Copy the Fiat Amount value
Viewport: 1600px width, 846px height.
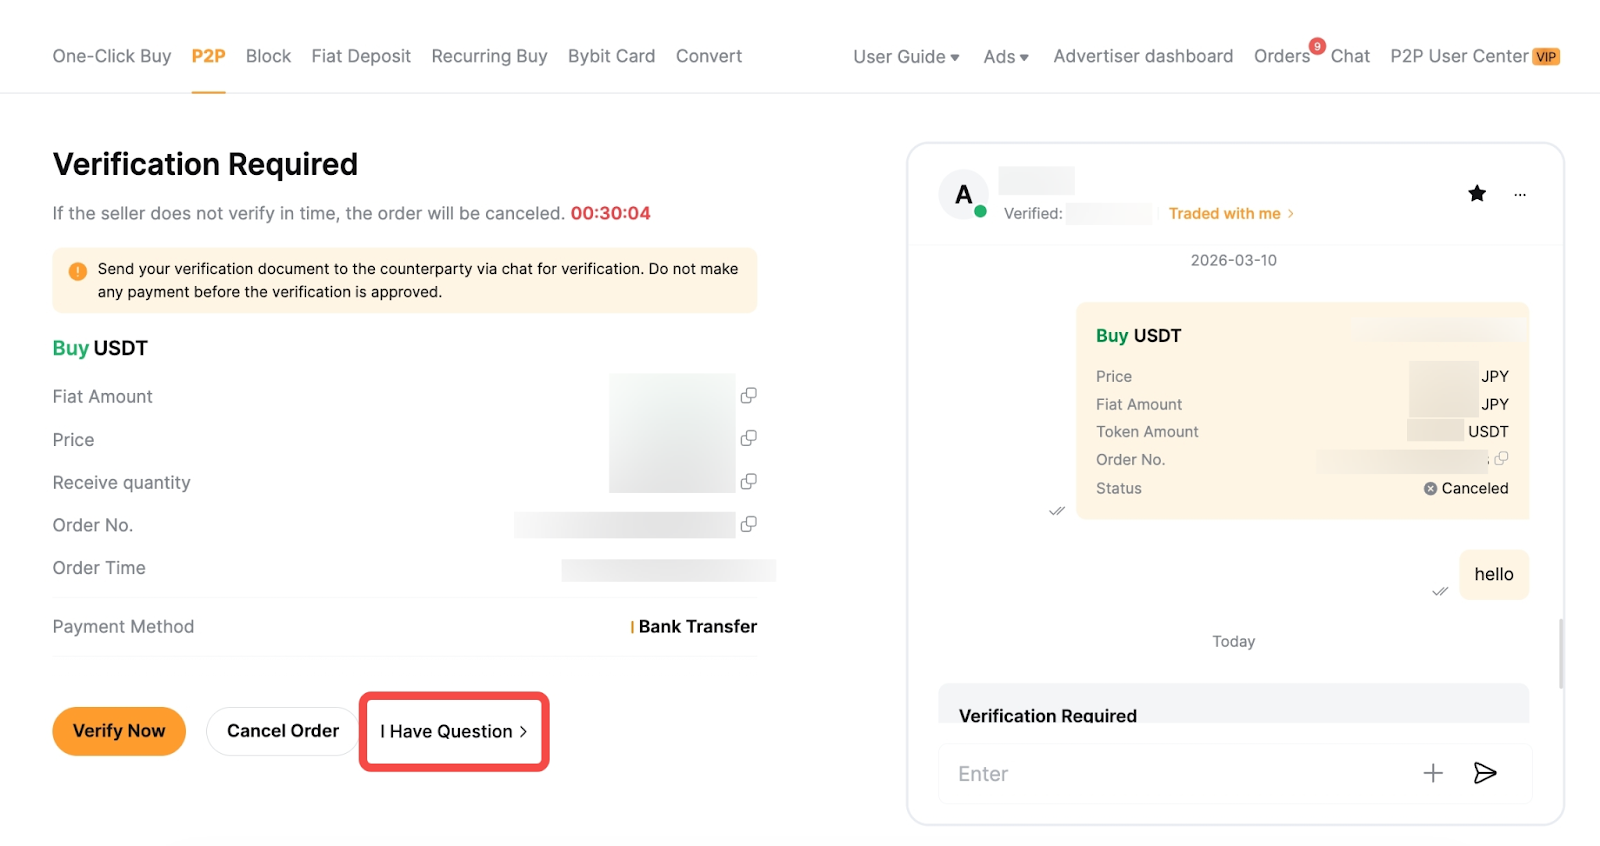[748, 396]
